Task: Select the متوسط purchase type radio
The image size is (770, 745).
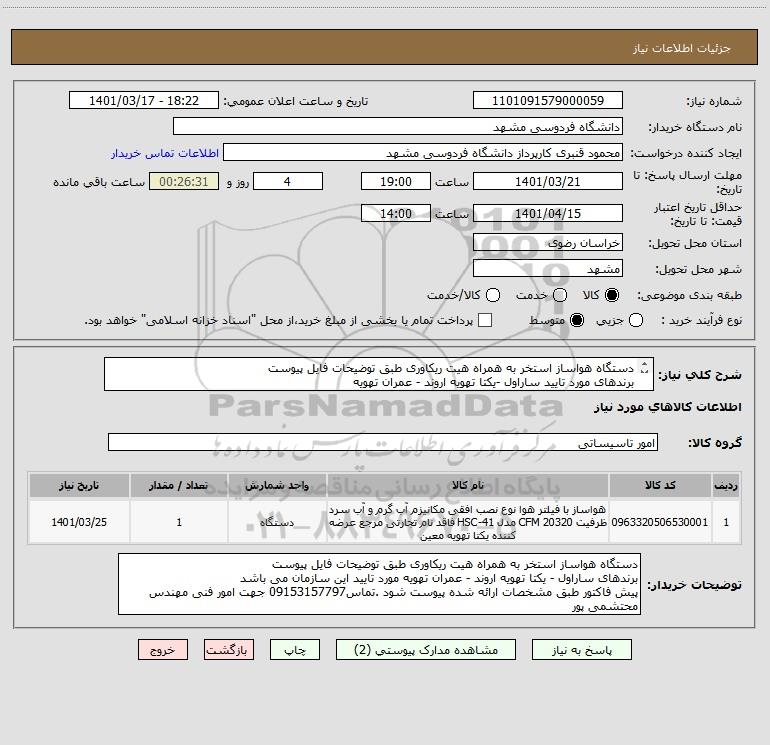Action: pyautogui.click(x=577, y=320)
